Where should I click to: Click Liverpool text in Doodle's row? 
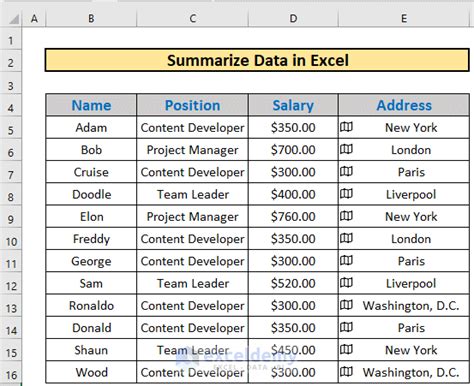point(411,195)
